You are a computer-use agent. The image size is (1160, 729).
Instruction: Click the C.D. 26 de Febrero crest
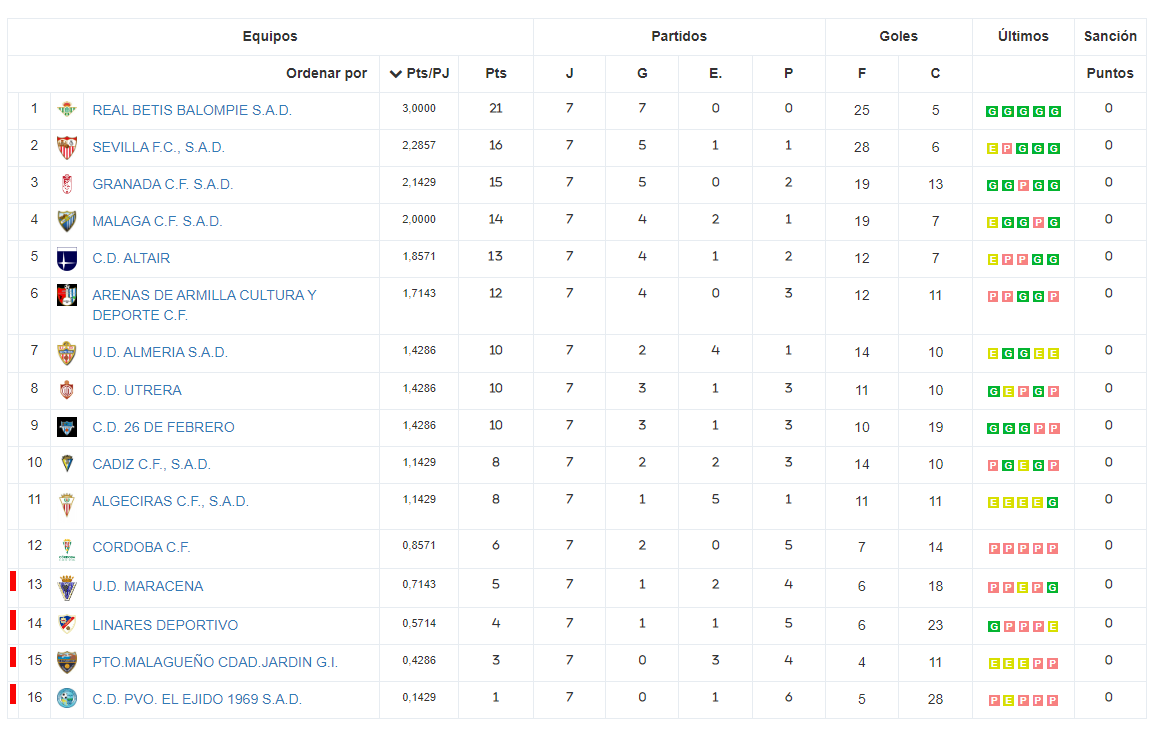(x=67, y=427)
